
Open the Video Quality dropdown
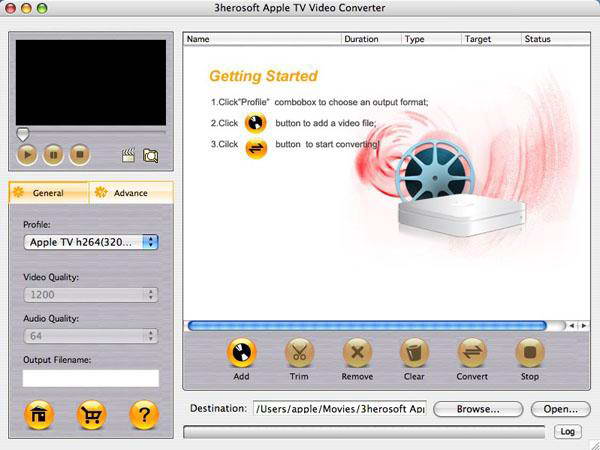click(x=91, y=295)
